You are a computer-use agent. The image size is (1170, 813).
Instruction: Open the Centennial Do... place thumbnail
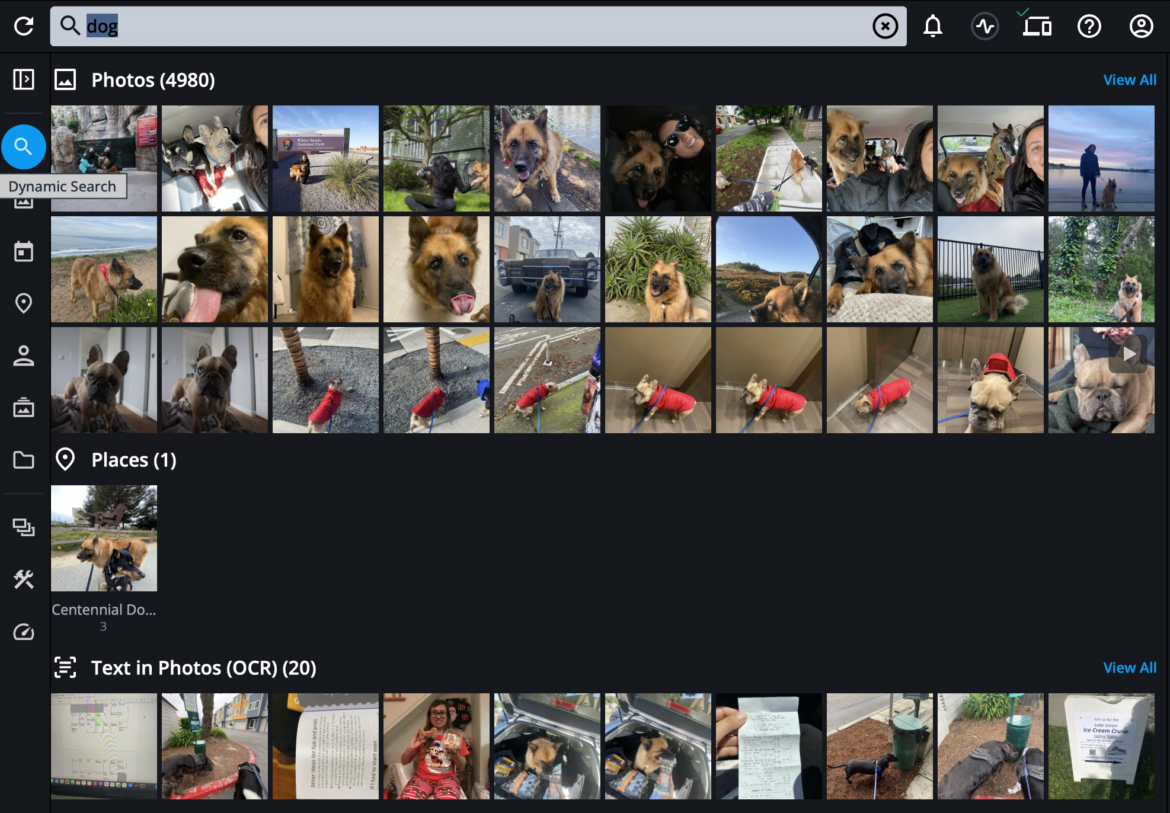click(104, 539)
